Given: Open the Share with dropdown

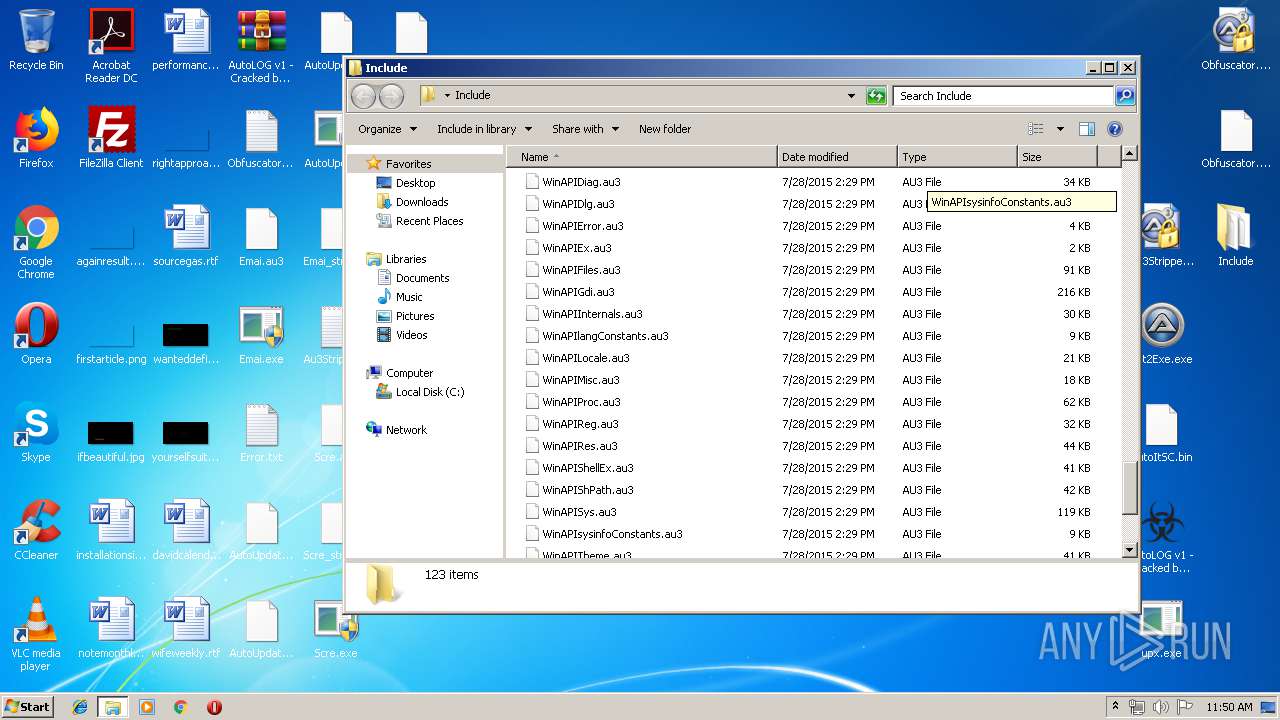Looking at the screenshot, I should point(585,129).
